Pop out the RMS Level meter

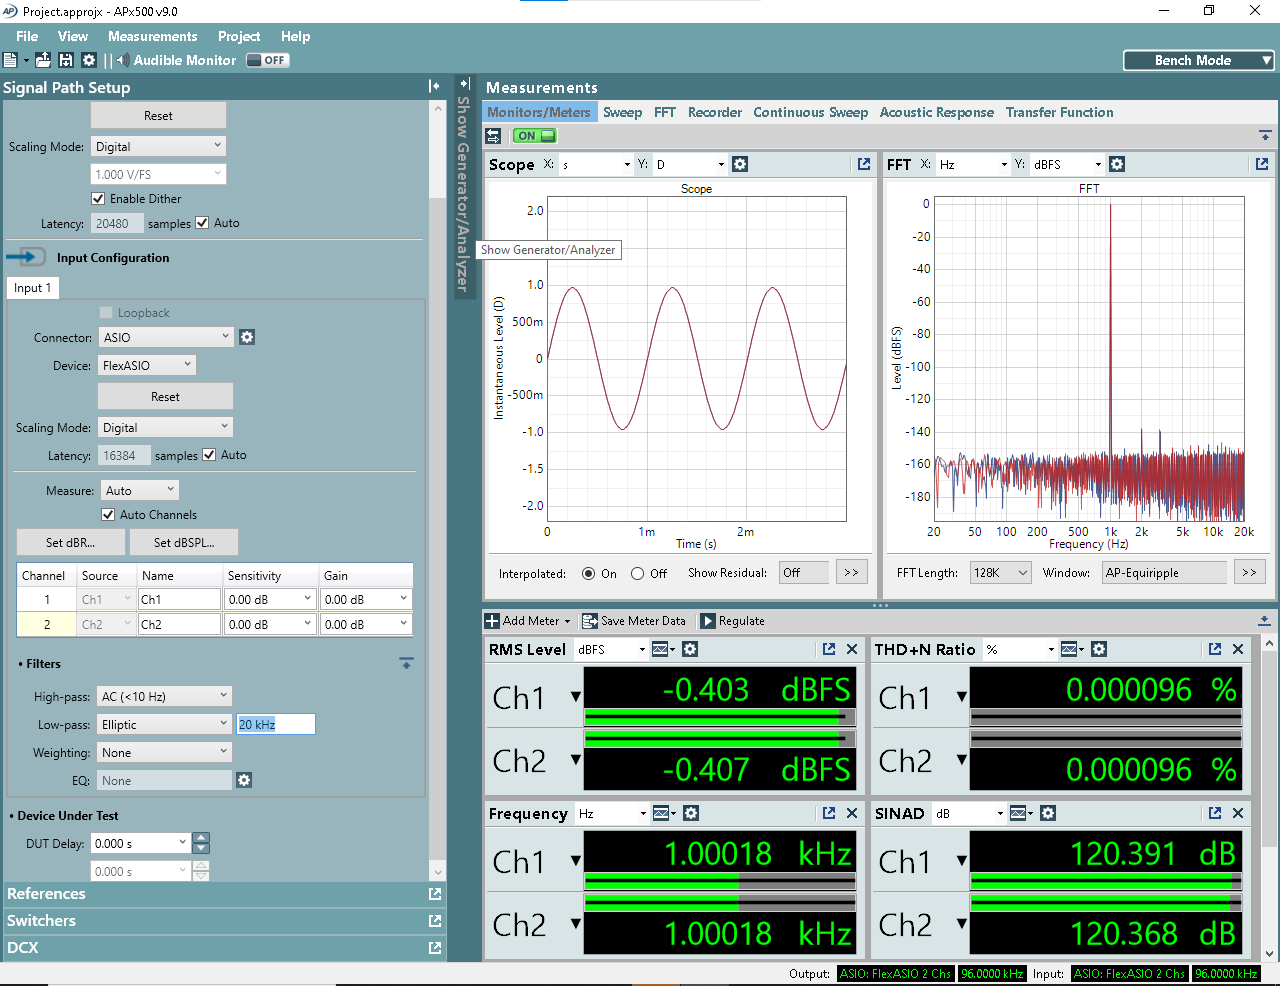coord(829,649)
